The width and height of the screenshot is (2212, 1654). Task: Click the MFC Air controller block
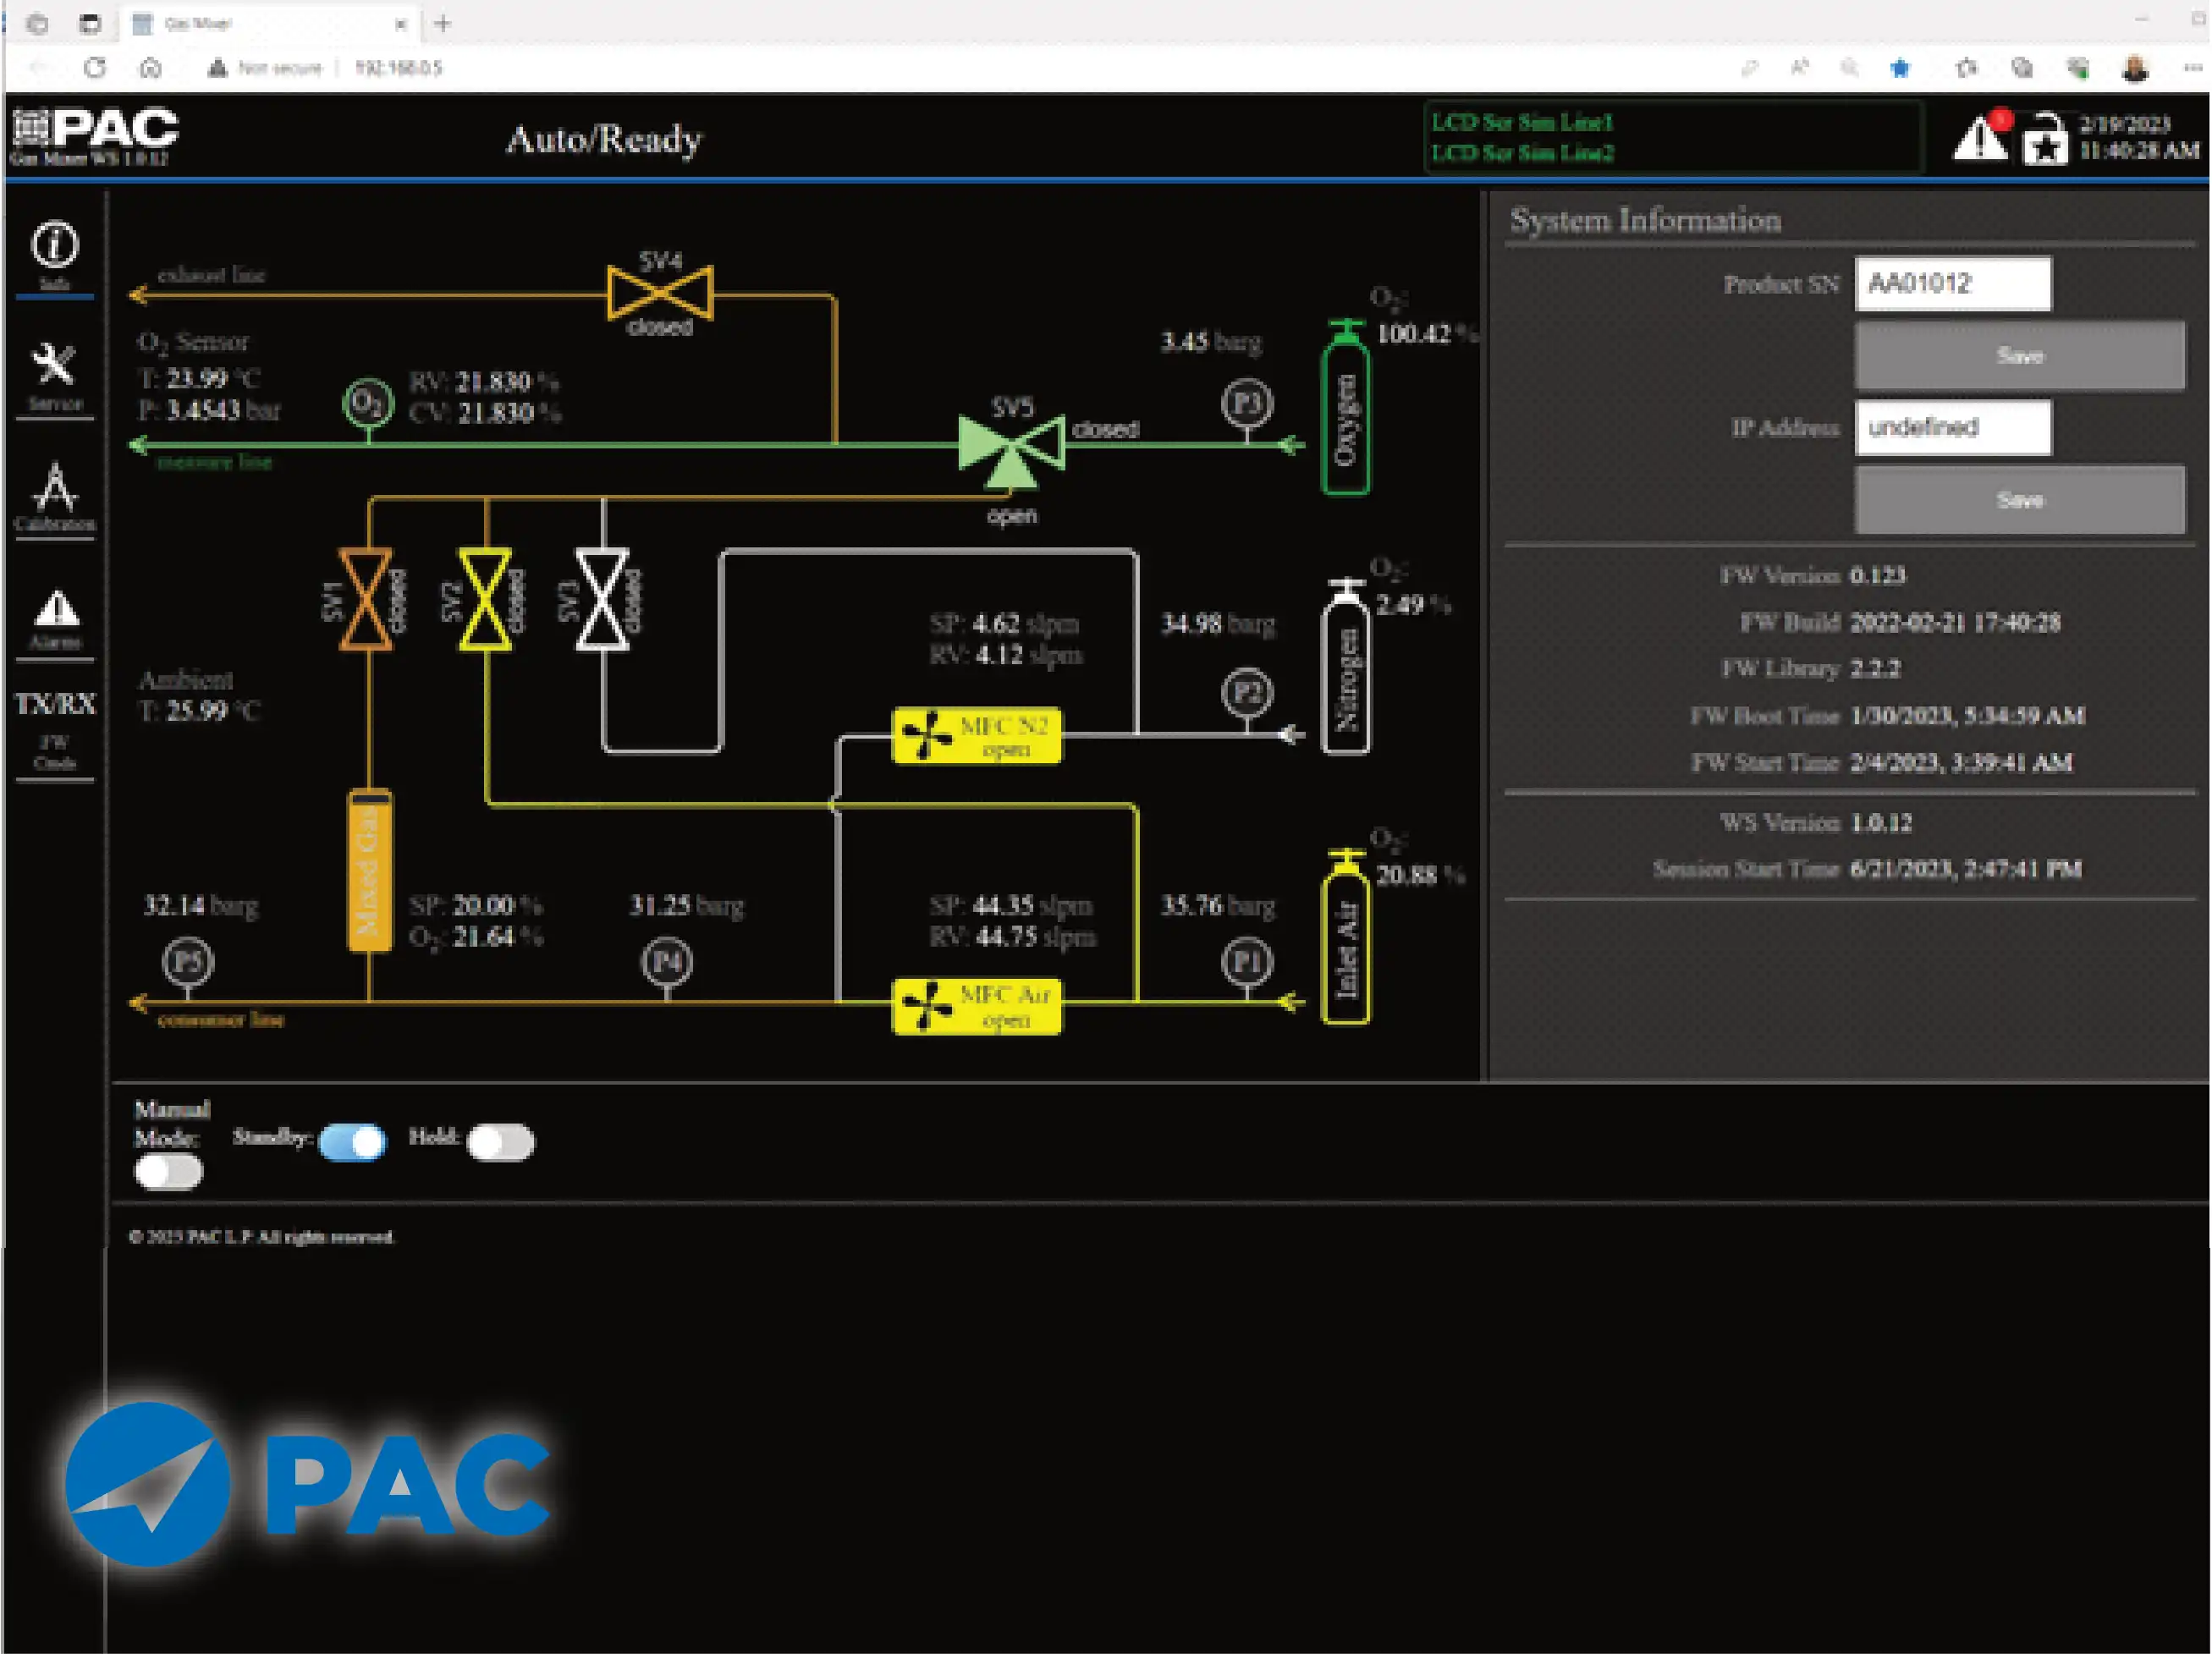point(976,1006)
